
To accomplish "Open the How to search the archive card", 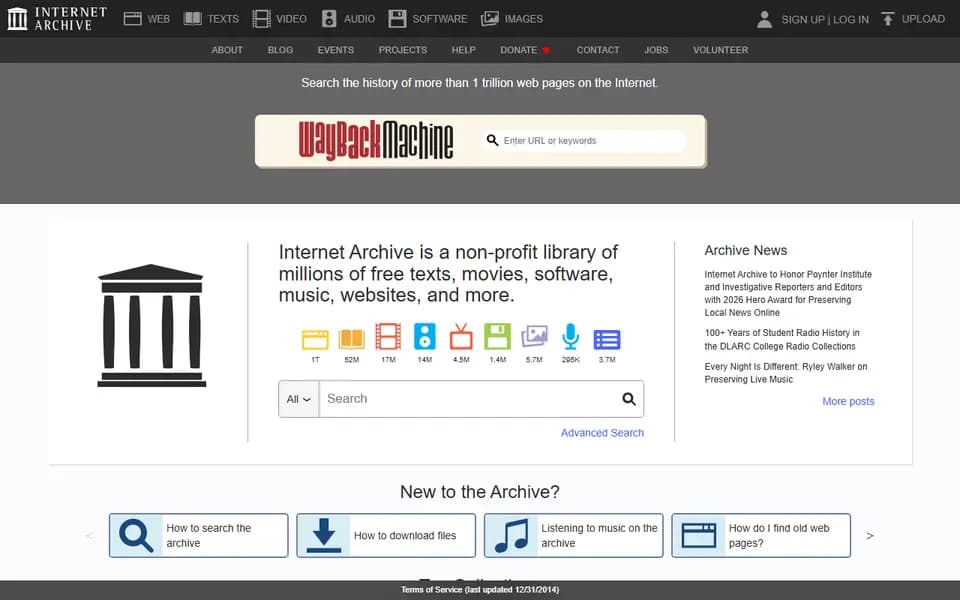I will [x=198, y=536].
